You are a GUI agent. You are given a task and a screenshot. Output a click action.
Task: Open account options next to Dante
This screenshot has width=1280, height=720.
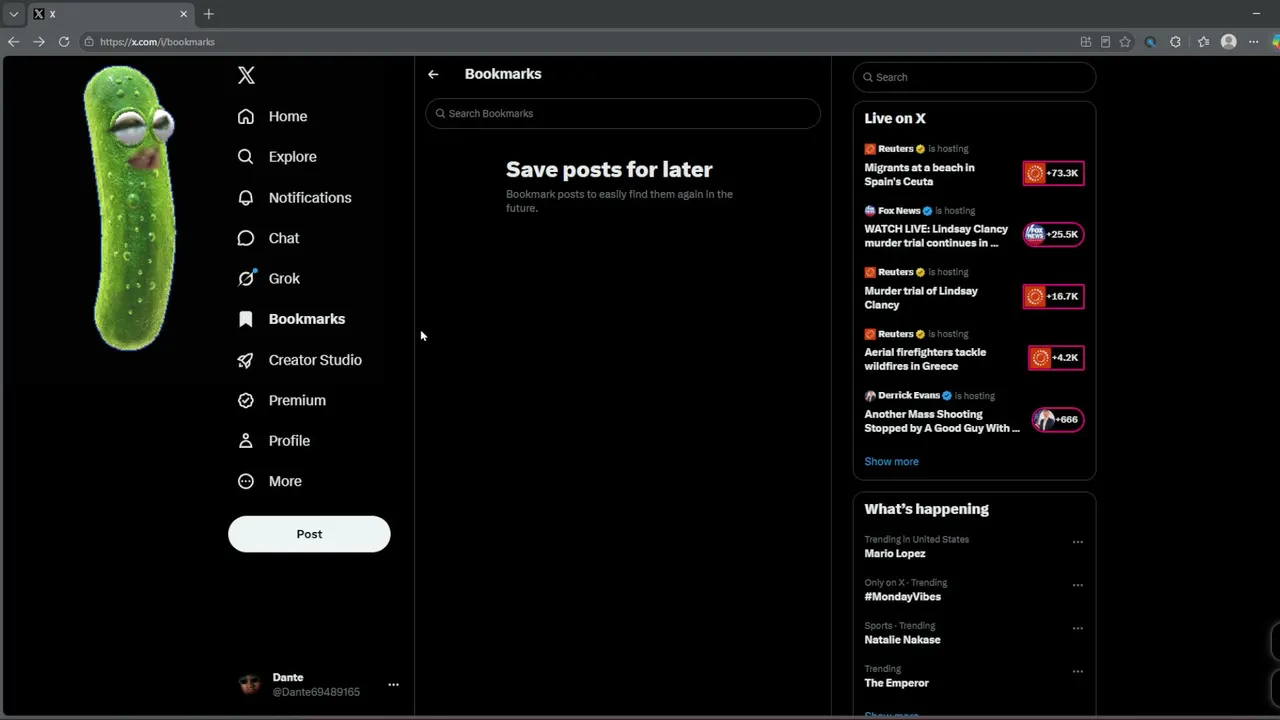click(393, 685)
